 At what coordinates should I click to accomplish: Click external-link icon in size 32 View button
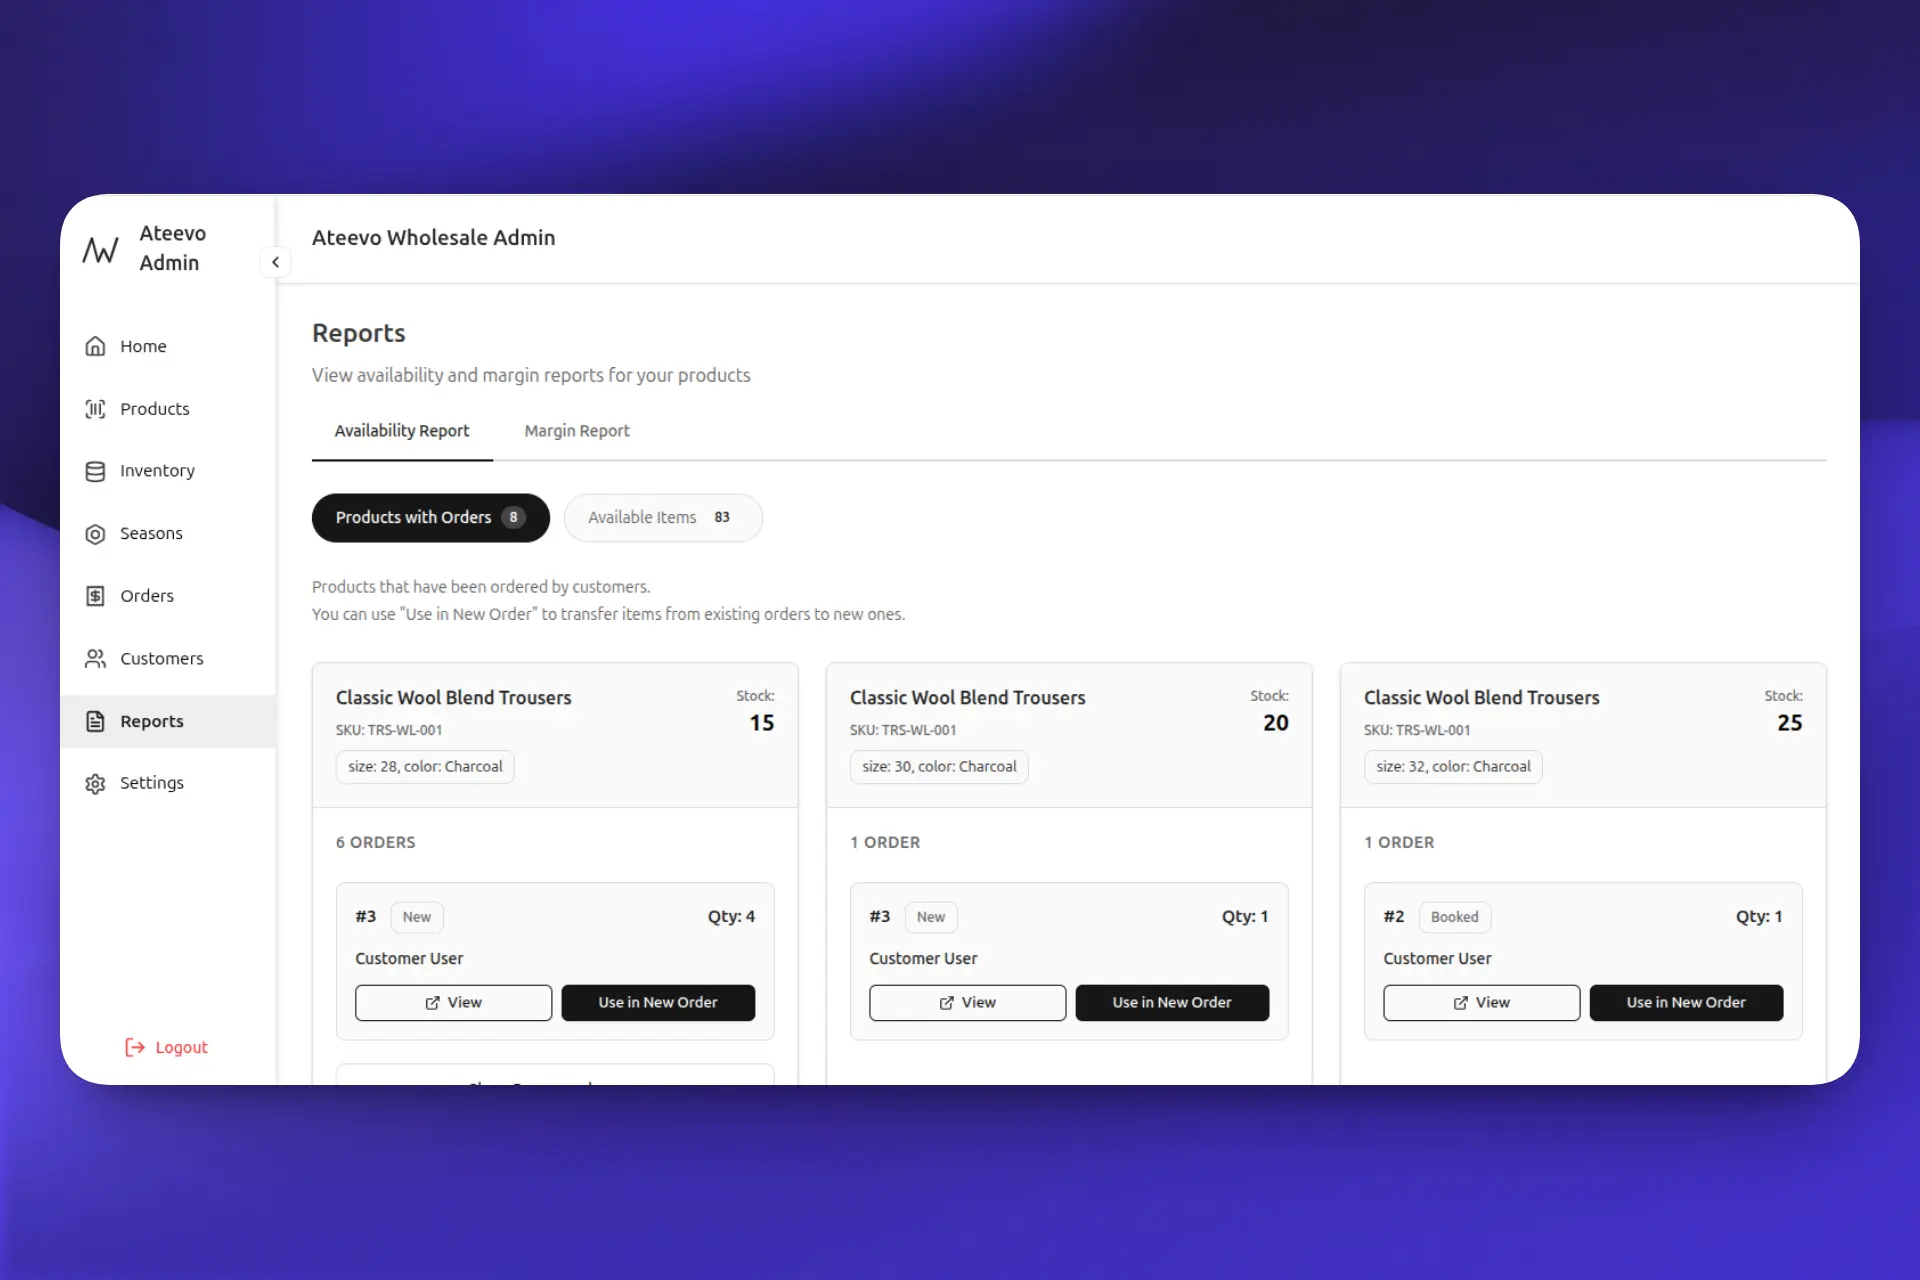[x=1460, y=1003]
